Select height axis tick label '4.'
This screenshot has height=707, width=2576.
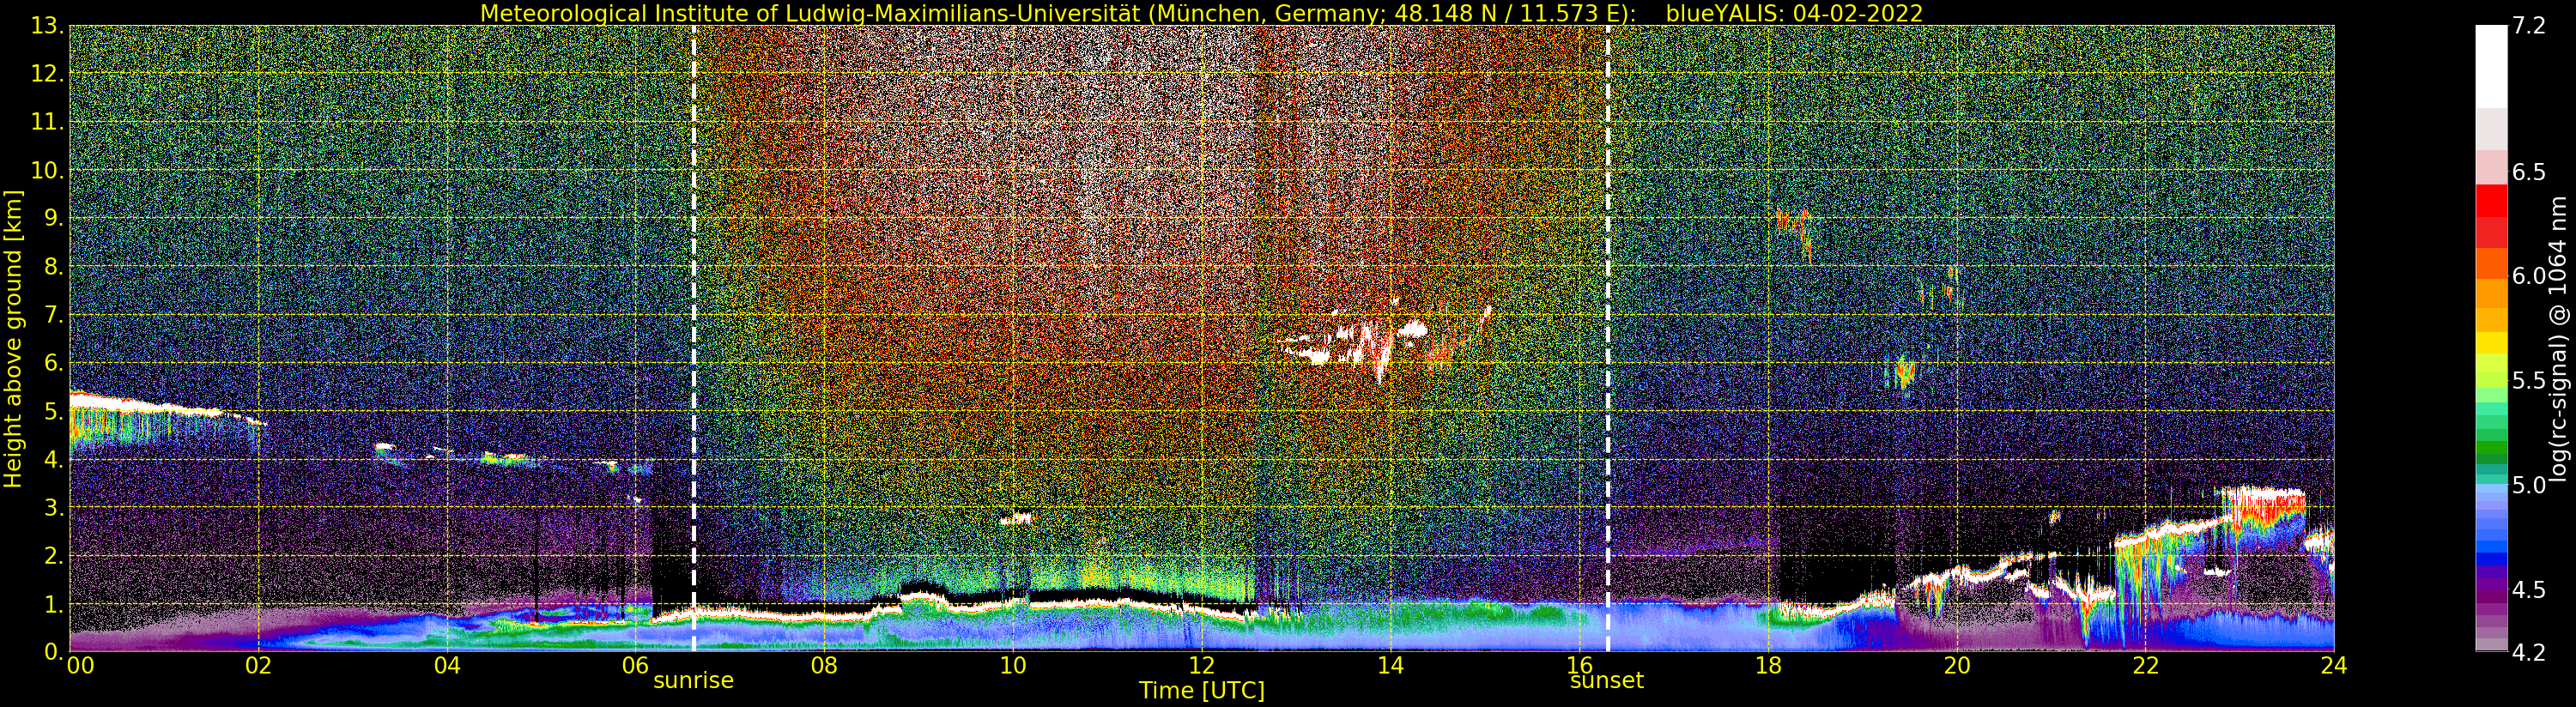point(54,460)
